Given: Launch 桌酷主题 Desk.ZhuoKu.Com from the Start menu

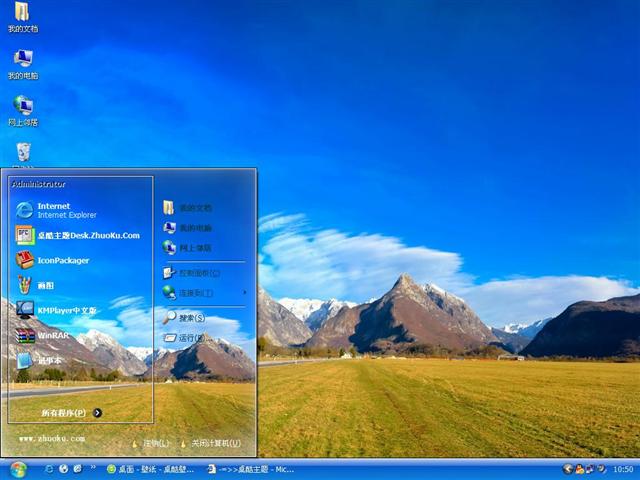Looking at the screenshot, I should (x=78, y=236).
